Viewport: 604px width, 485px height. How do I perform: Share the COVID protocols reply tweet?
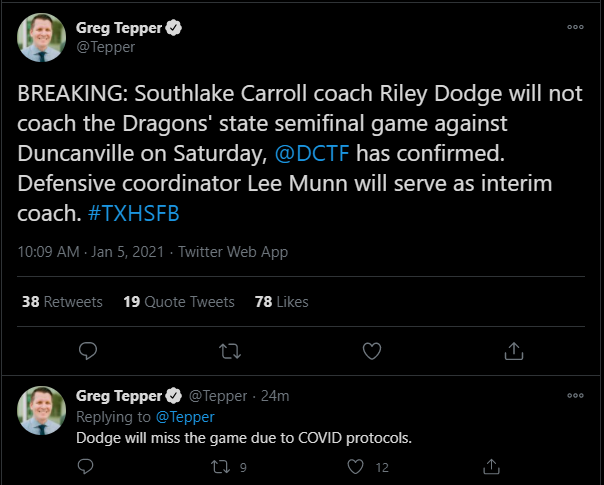click(491, 466)
